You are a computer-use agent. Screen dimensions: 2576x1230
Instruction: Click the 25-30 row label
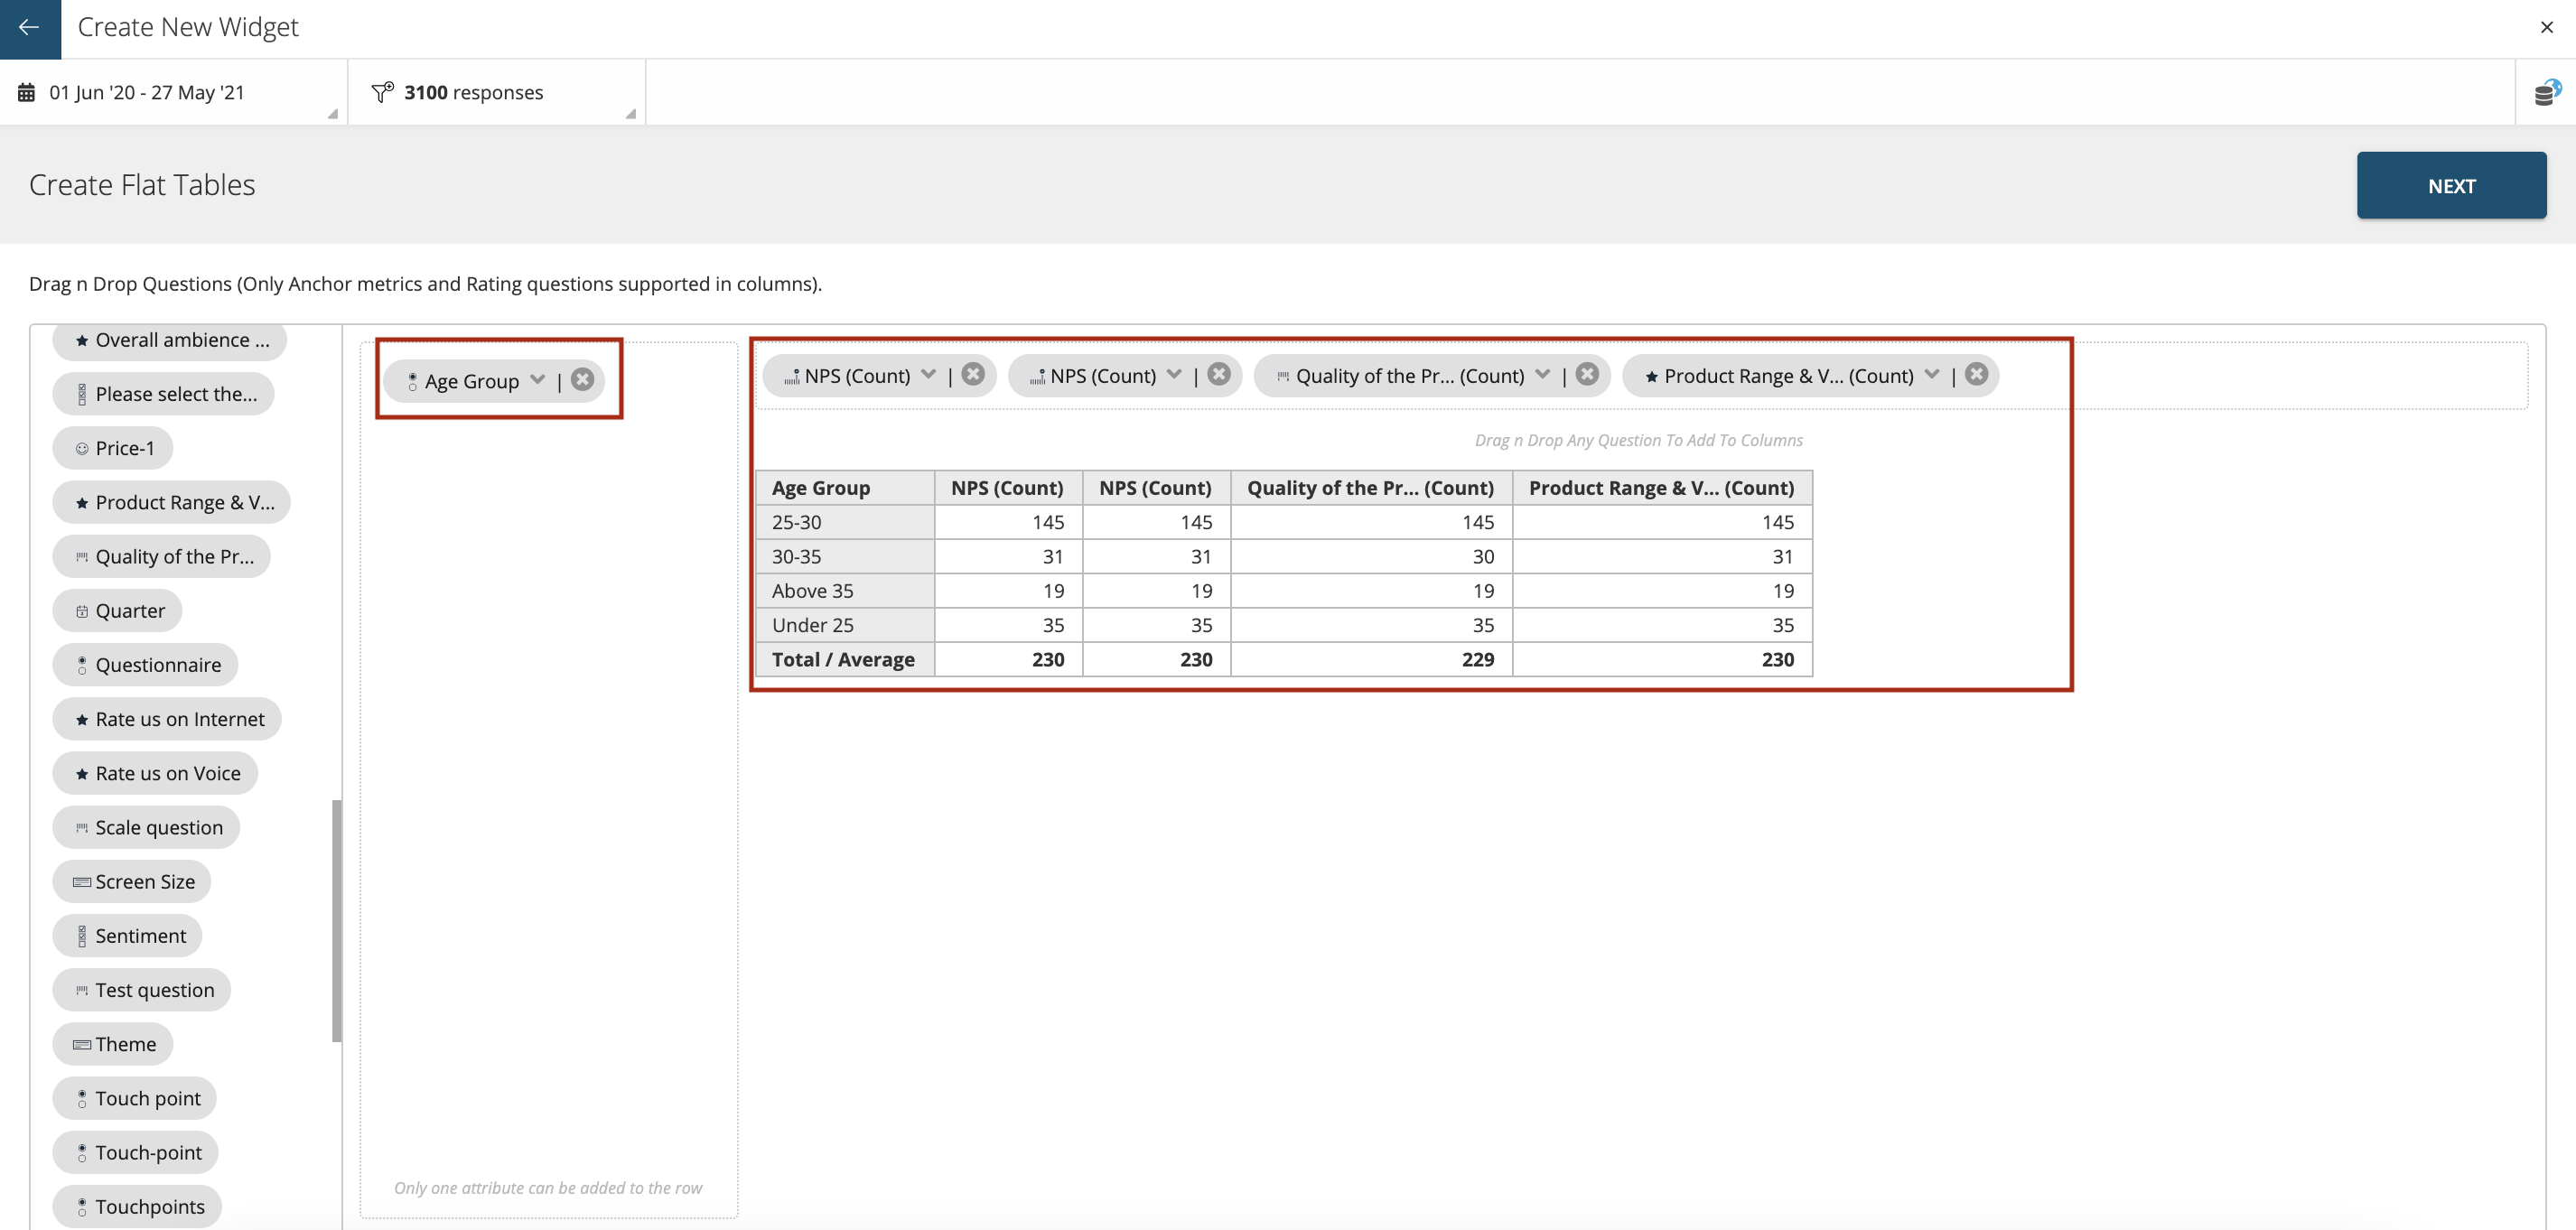click(845, 522)
